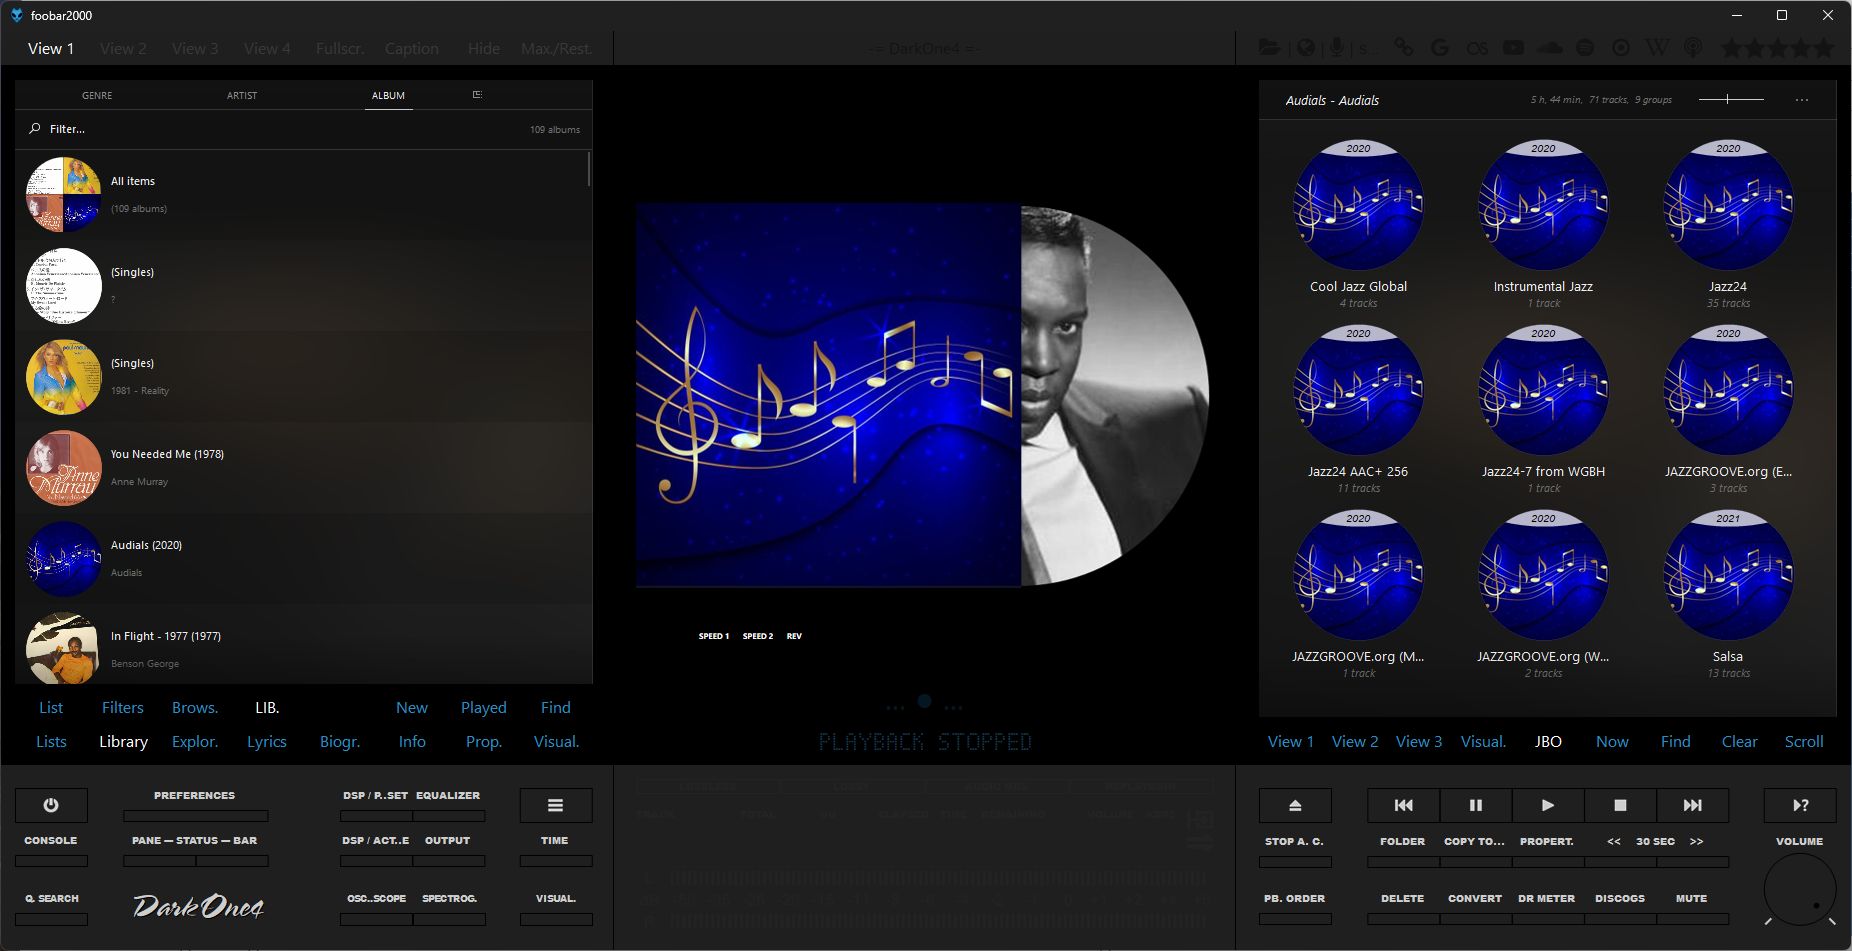Click the podcast icon beside the rating stars

click(x=1692, y=48)
